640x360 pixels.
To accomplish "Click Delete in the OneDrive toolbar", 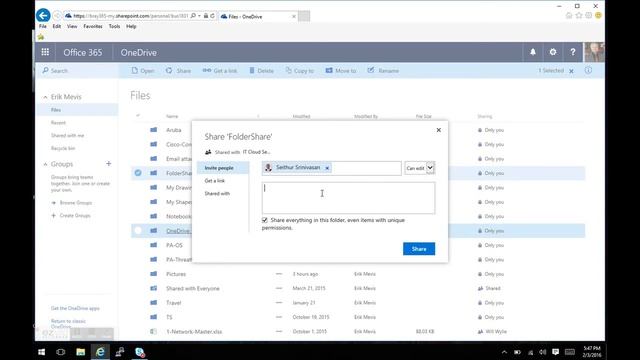I will pos(261,71).
